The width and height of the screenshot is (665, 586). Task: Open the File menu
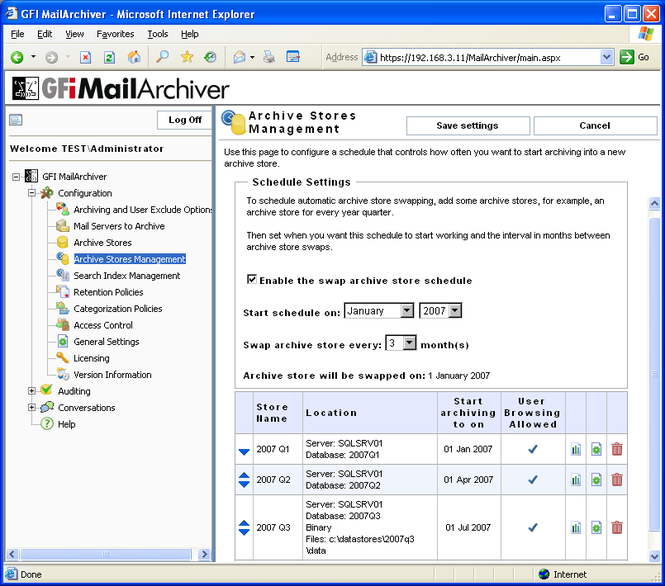pyautogui.click(x=17, y=34)
